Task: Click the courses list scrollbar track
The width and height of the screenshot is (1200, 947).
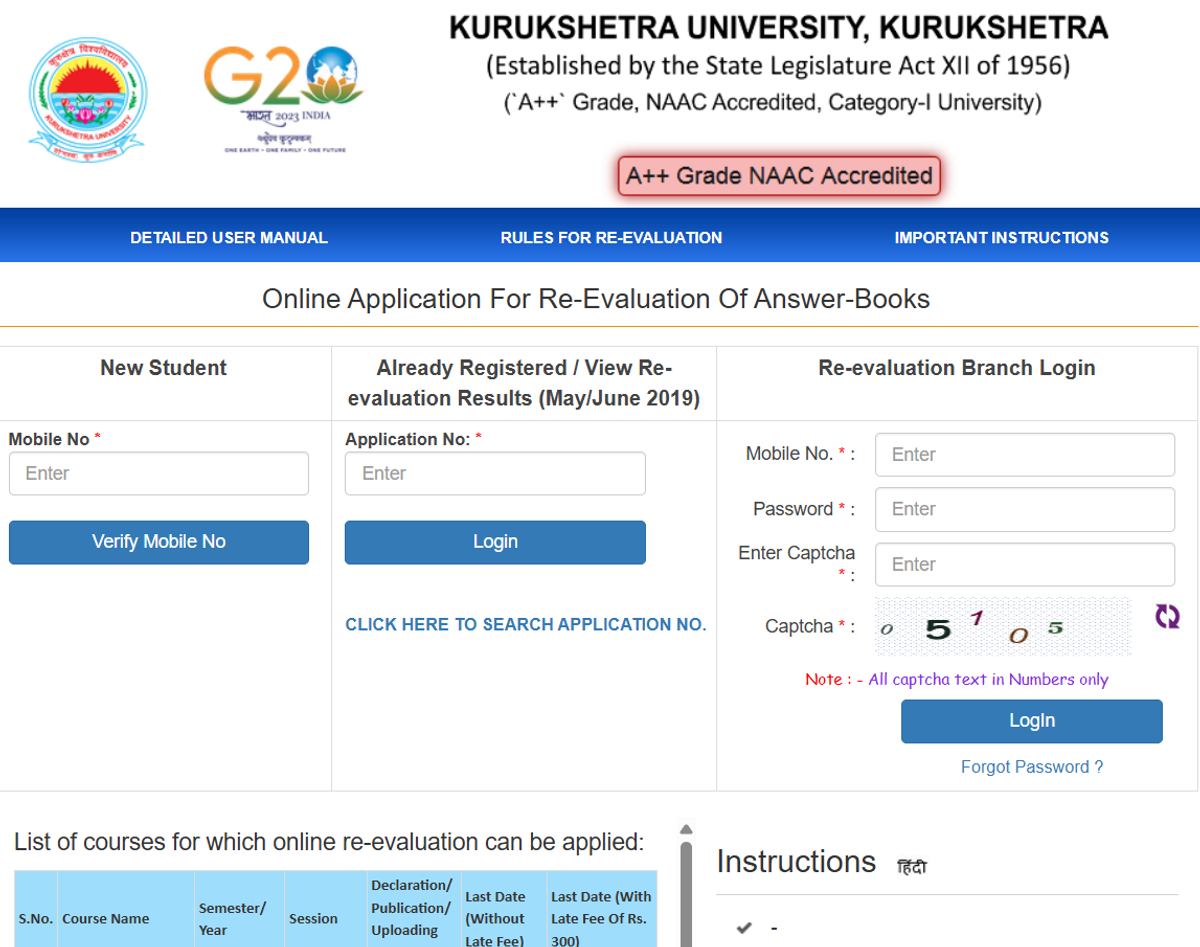Action: click(x=686, y=893)
